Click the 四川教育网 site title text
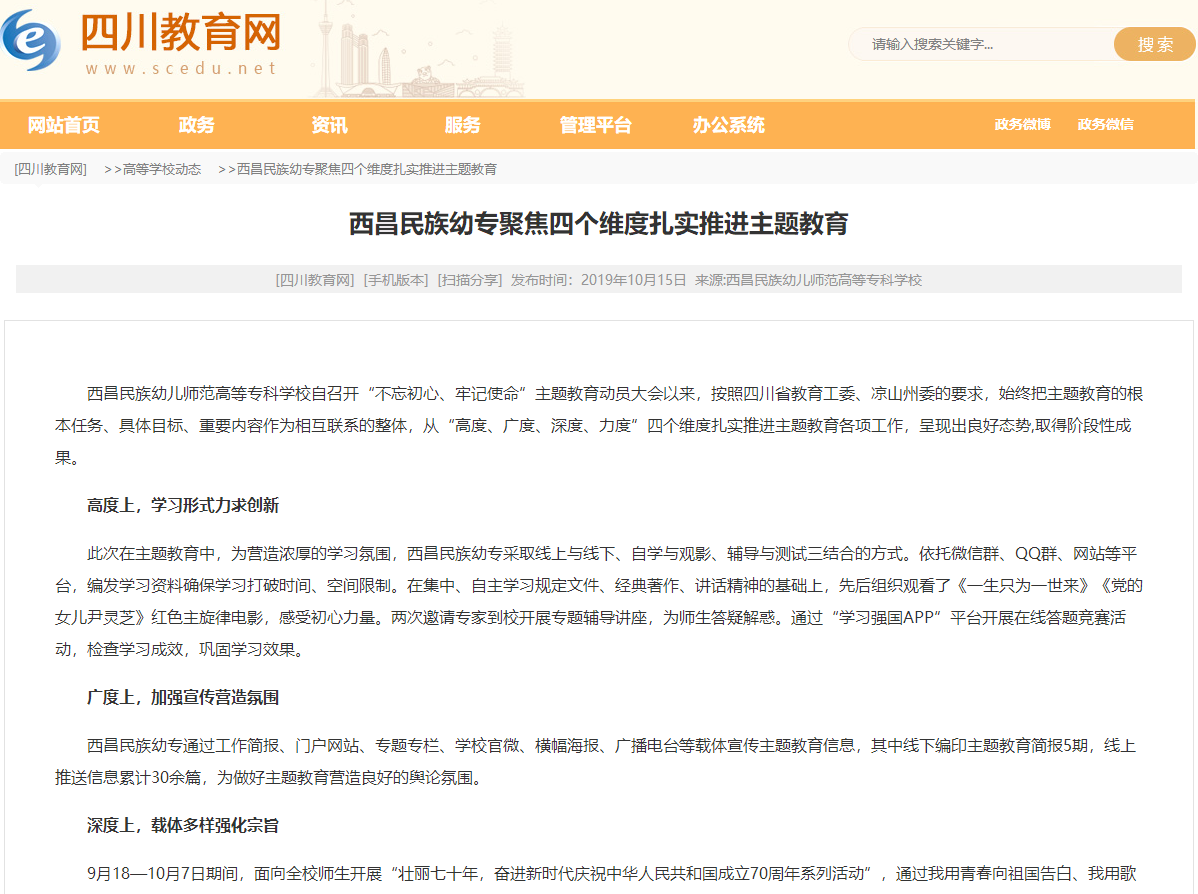This screenshot has width=1198, height=894. (x=180, y=33)
